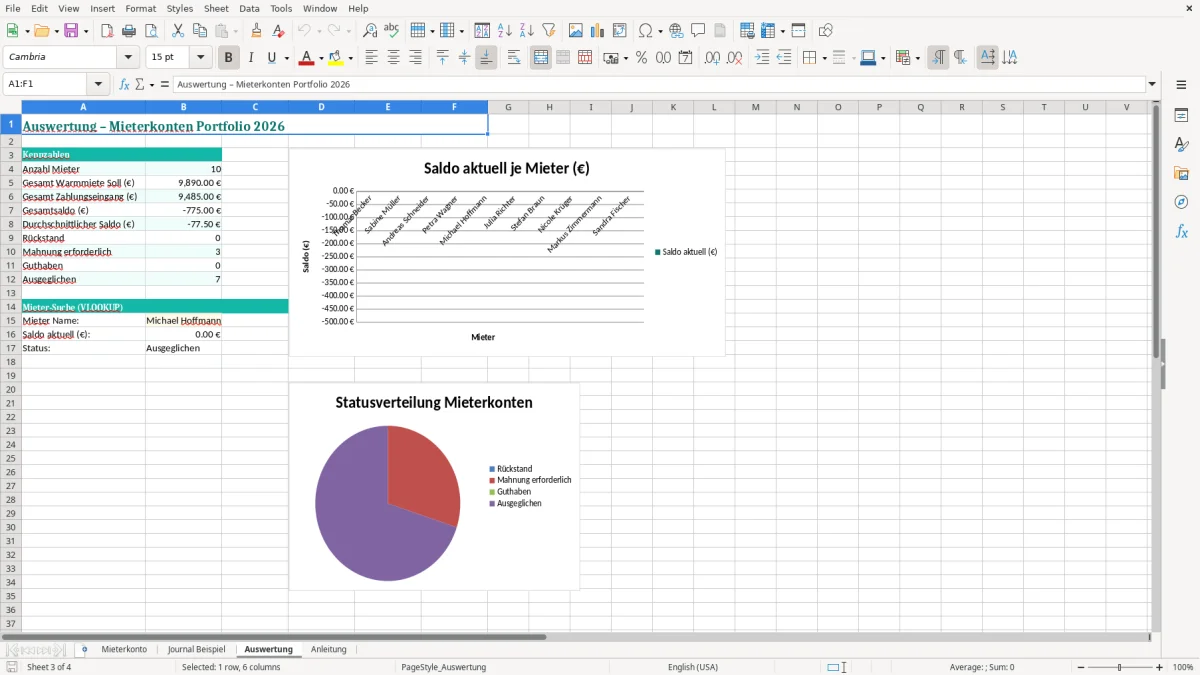Copy selection with the Copy icon

(x=200, y=31)
